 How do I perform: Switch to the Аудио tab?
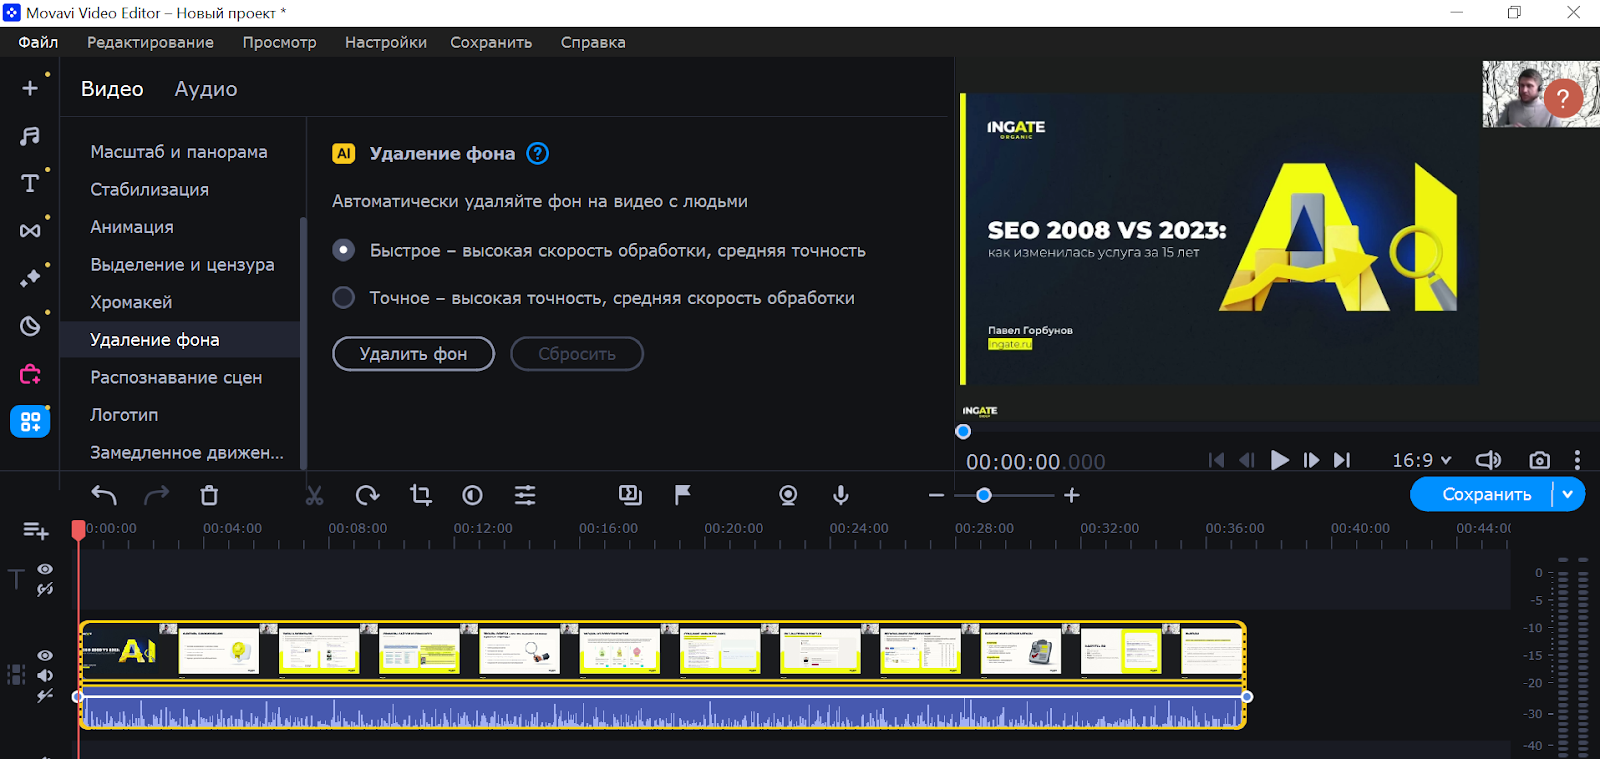pos(206,89)
